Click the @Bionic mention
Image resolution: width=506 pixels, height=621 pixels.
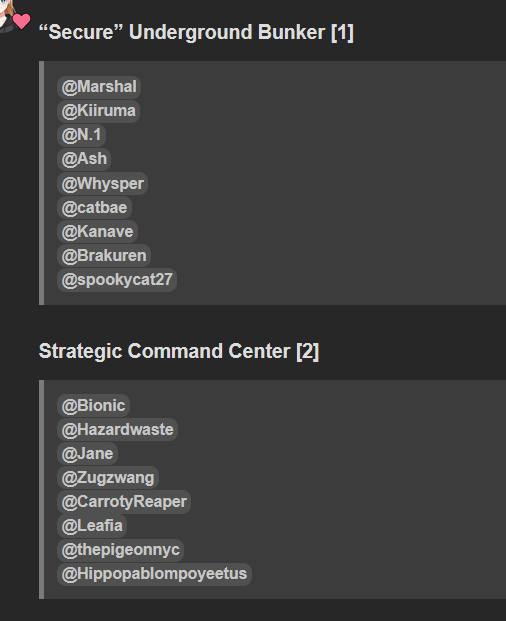[93, 406]
